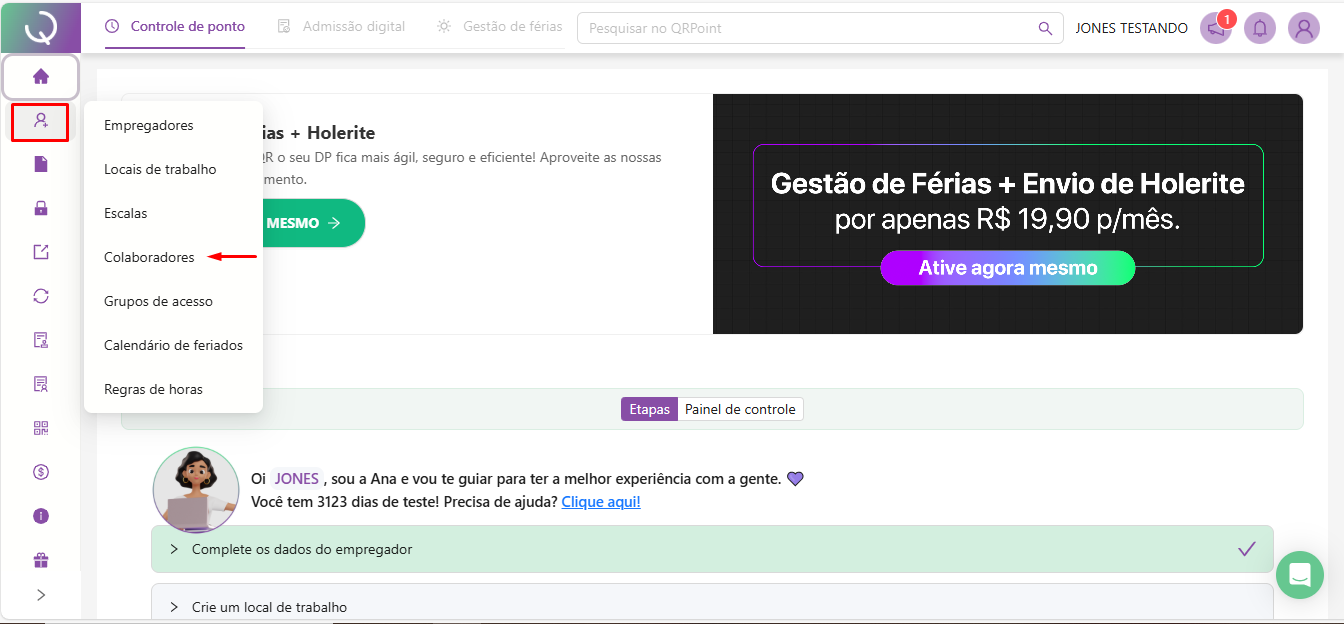The width and height of the screenshot is (1344, 624).
Task: Open the QR code sidebar icon
Action: coord(41,428)
